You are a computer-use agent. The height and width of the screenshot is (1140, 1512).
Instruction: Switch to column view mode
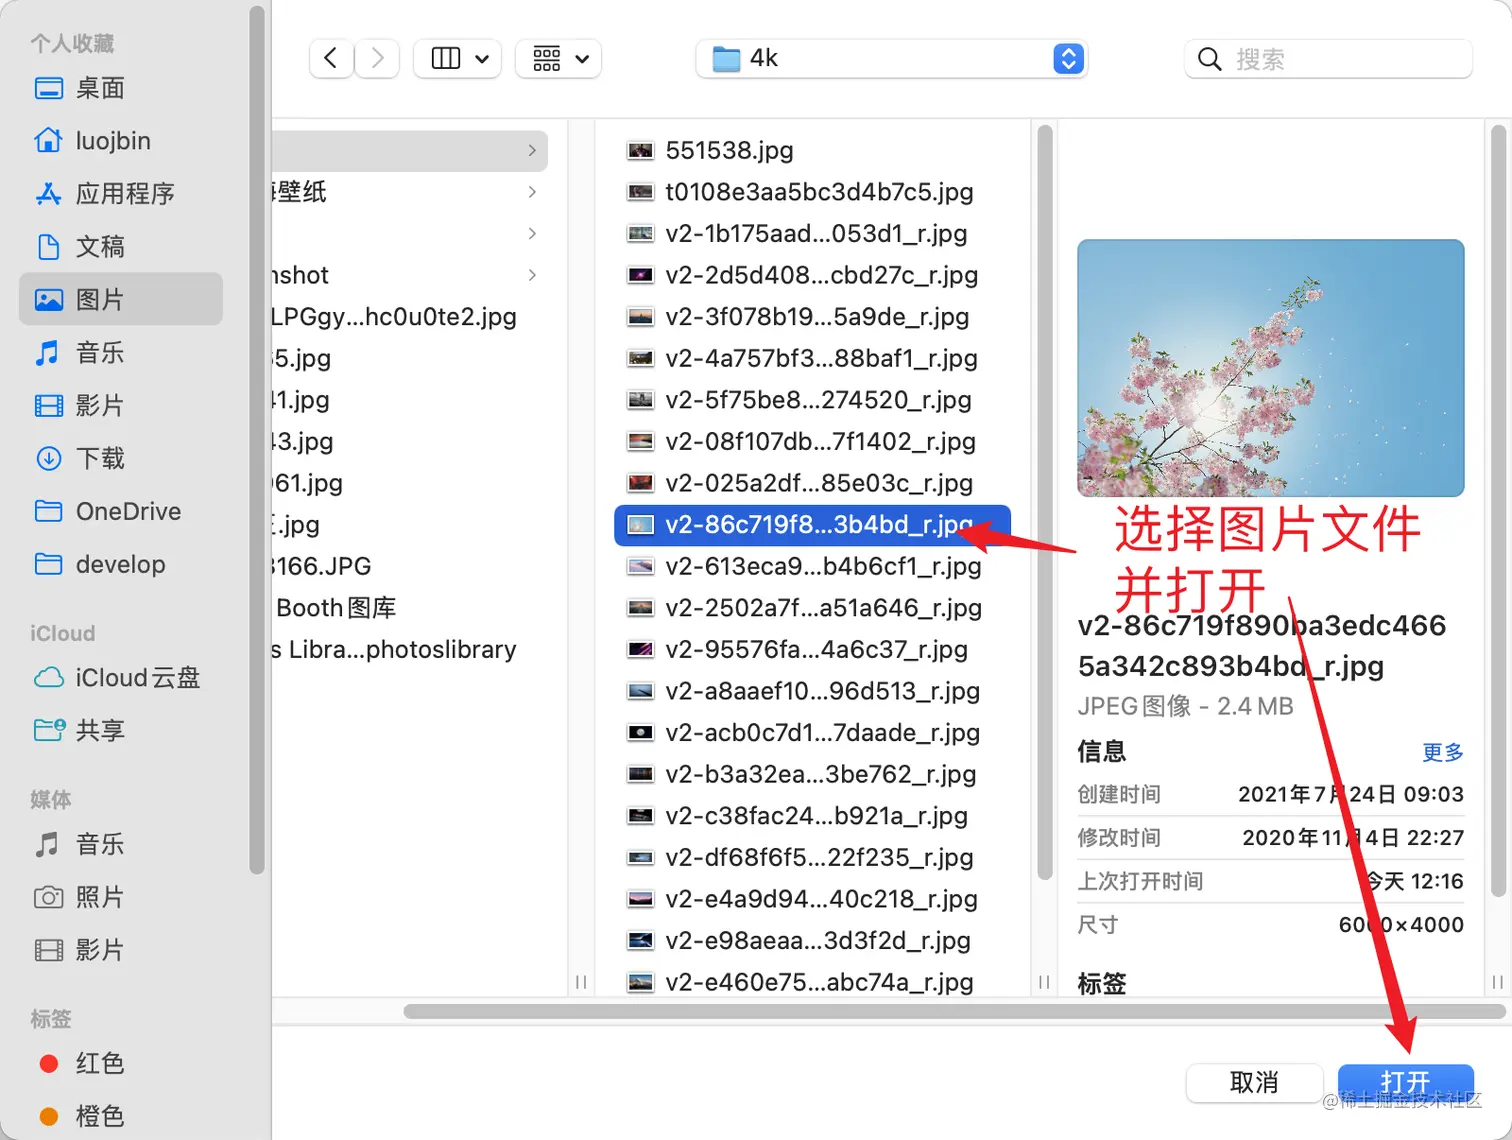[444, 58]
